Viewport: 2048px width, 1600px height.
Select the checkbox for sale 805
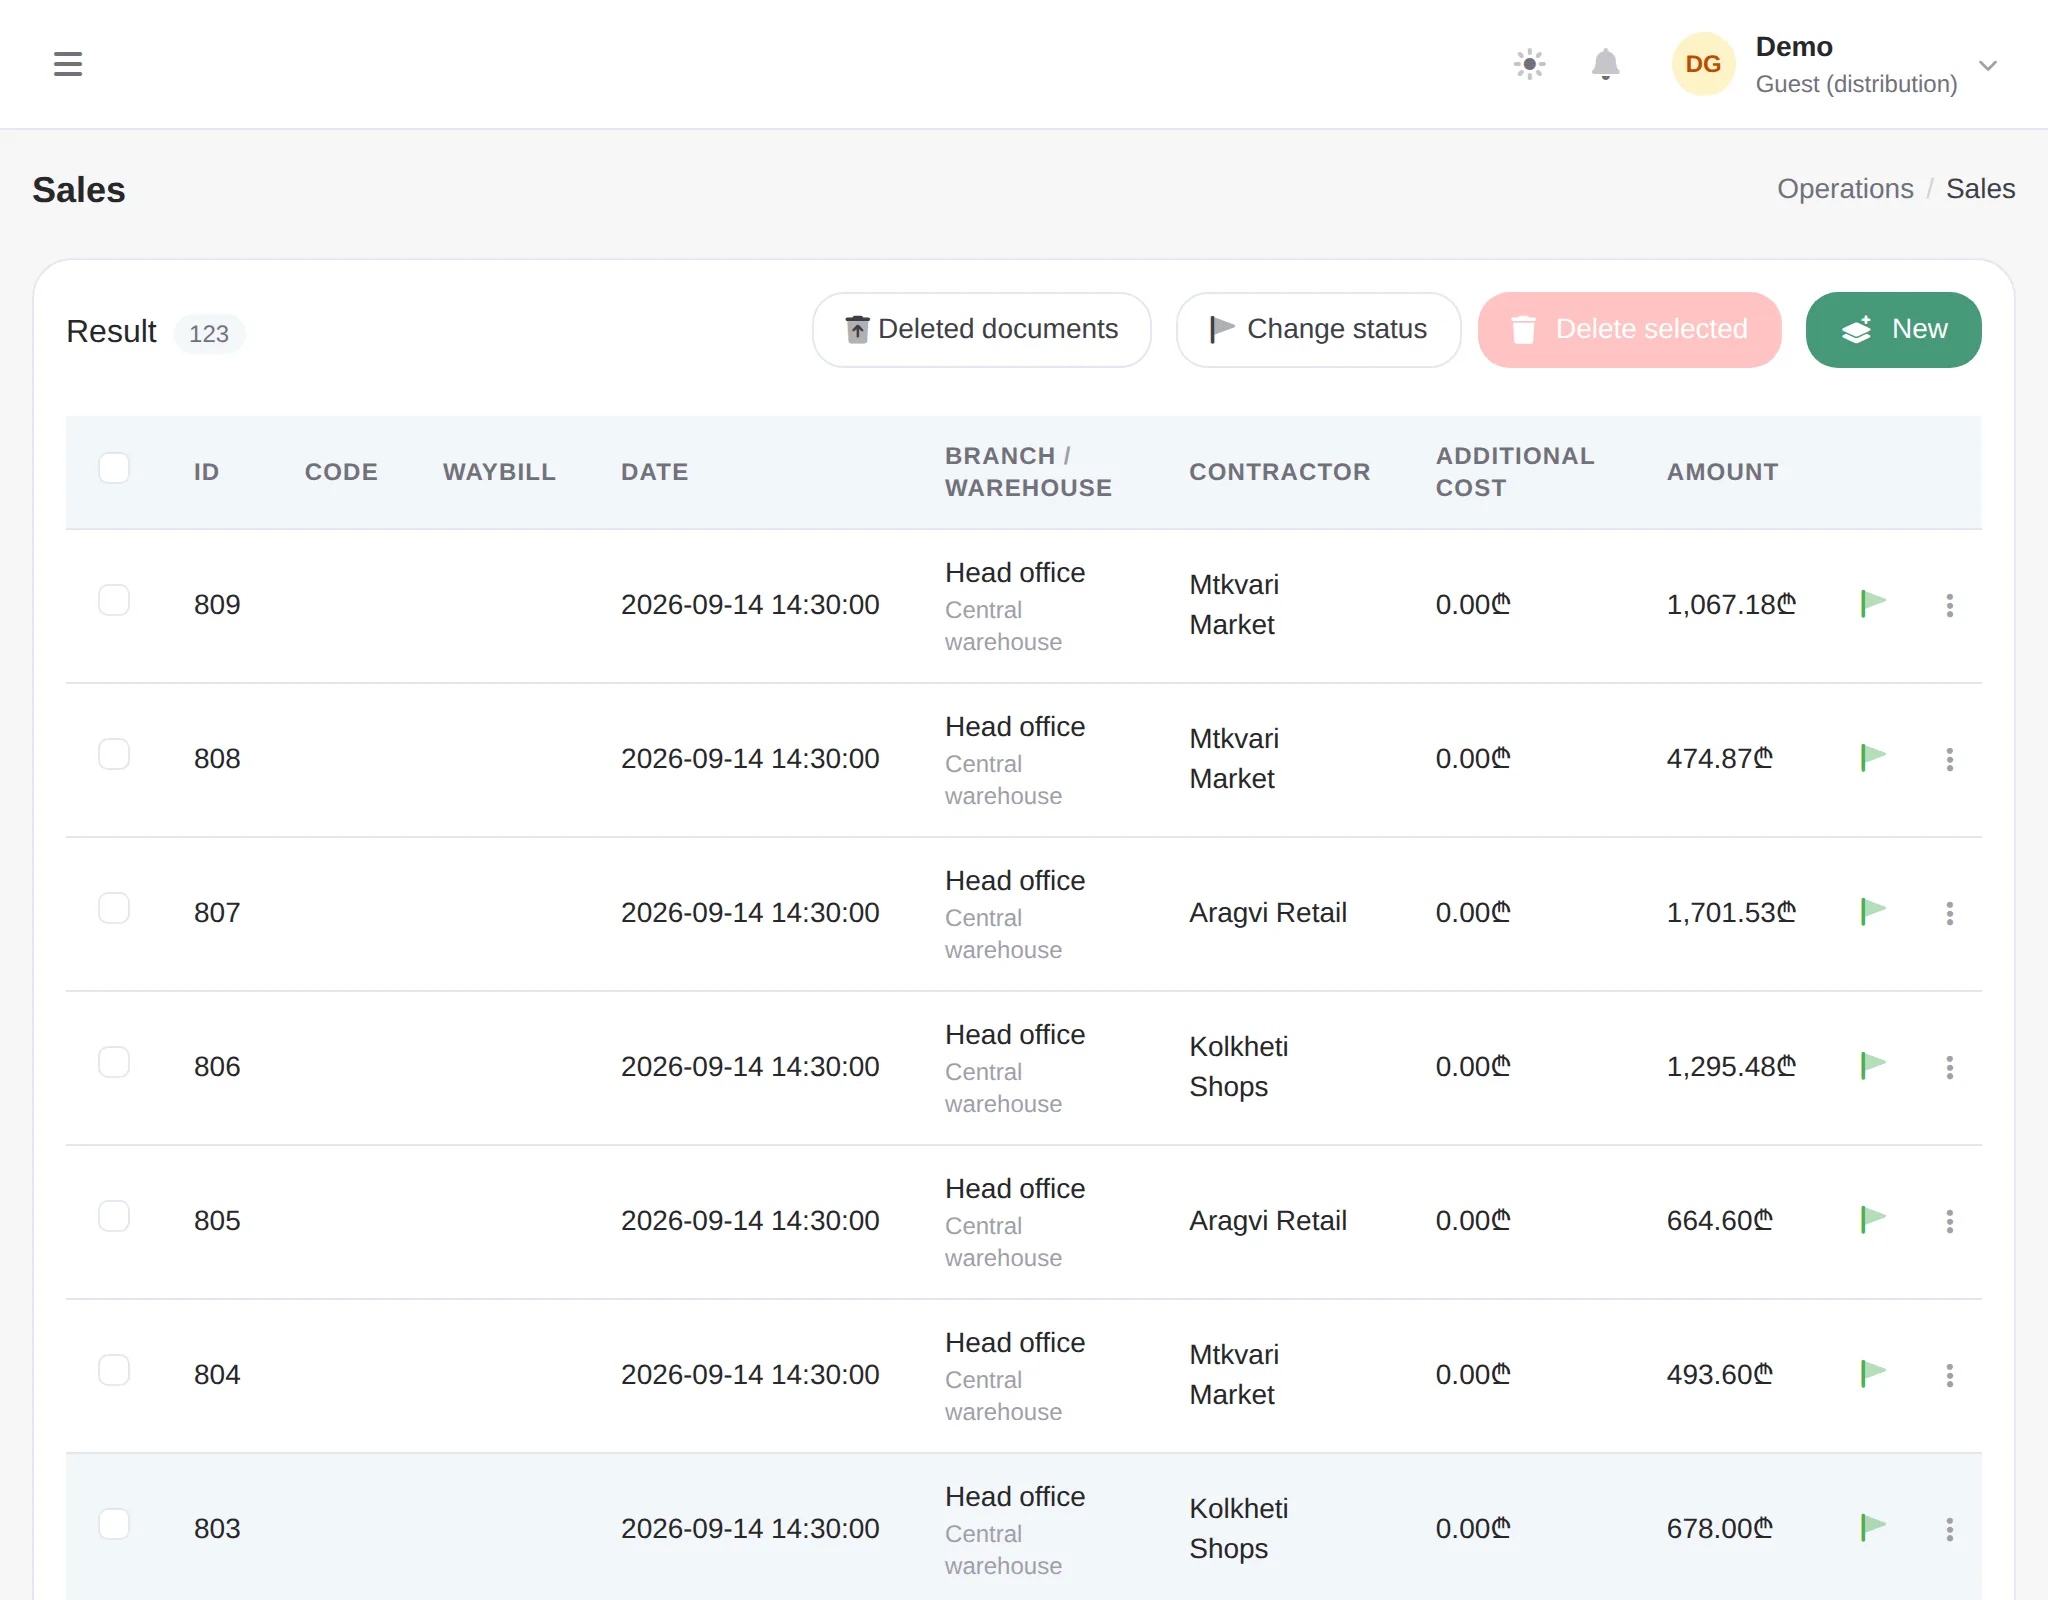click(x=114, y=1216)
